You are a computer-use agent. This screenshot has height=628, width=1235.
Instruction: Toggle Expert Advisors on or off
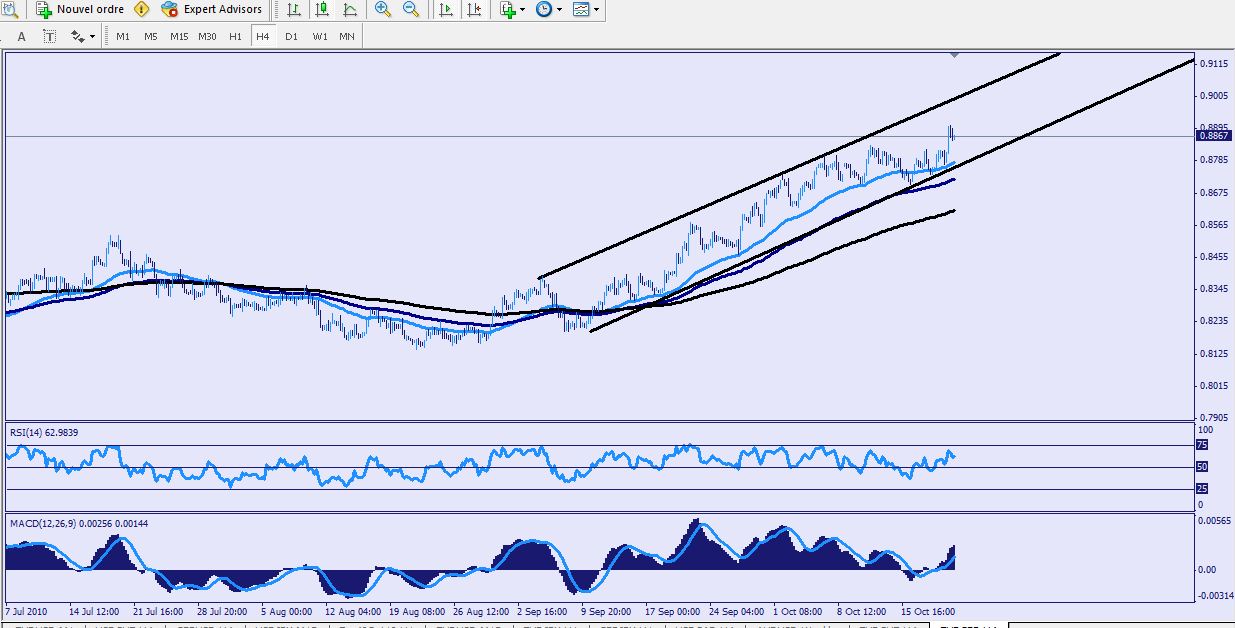pos(212,9)
